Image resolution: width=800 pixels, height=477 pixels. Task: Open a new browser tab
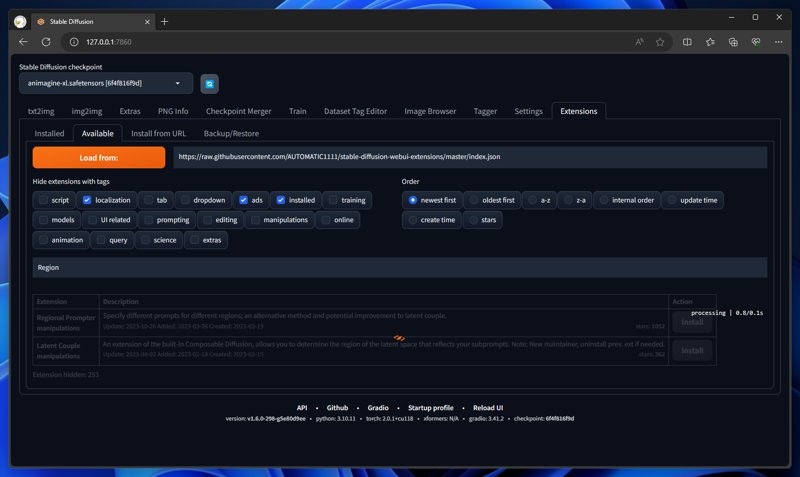(x=164, y=21)
